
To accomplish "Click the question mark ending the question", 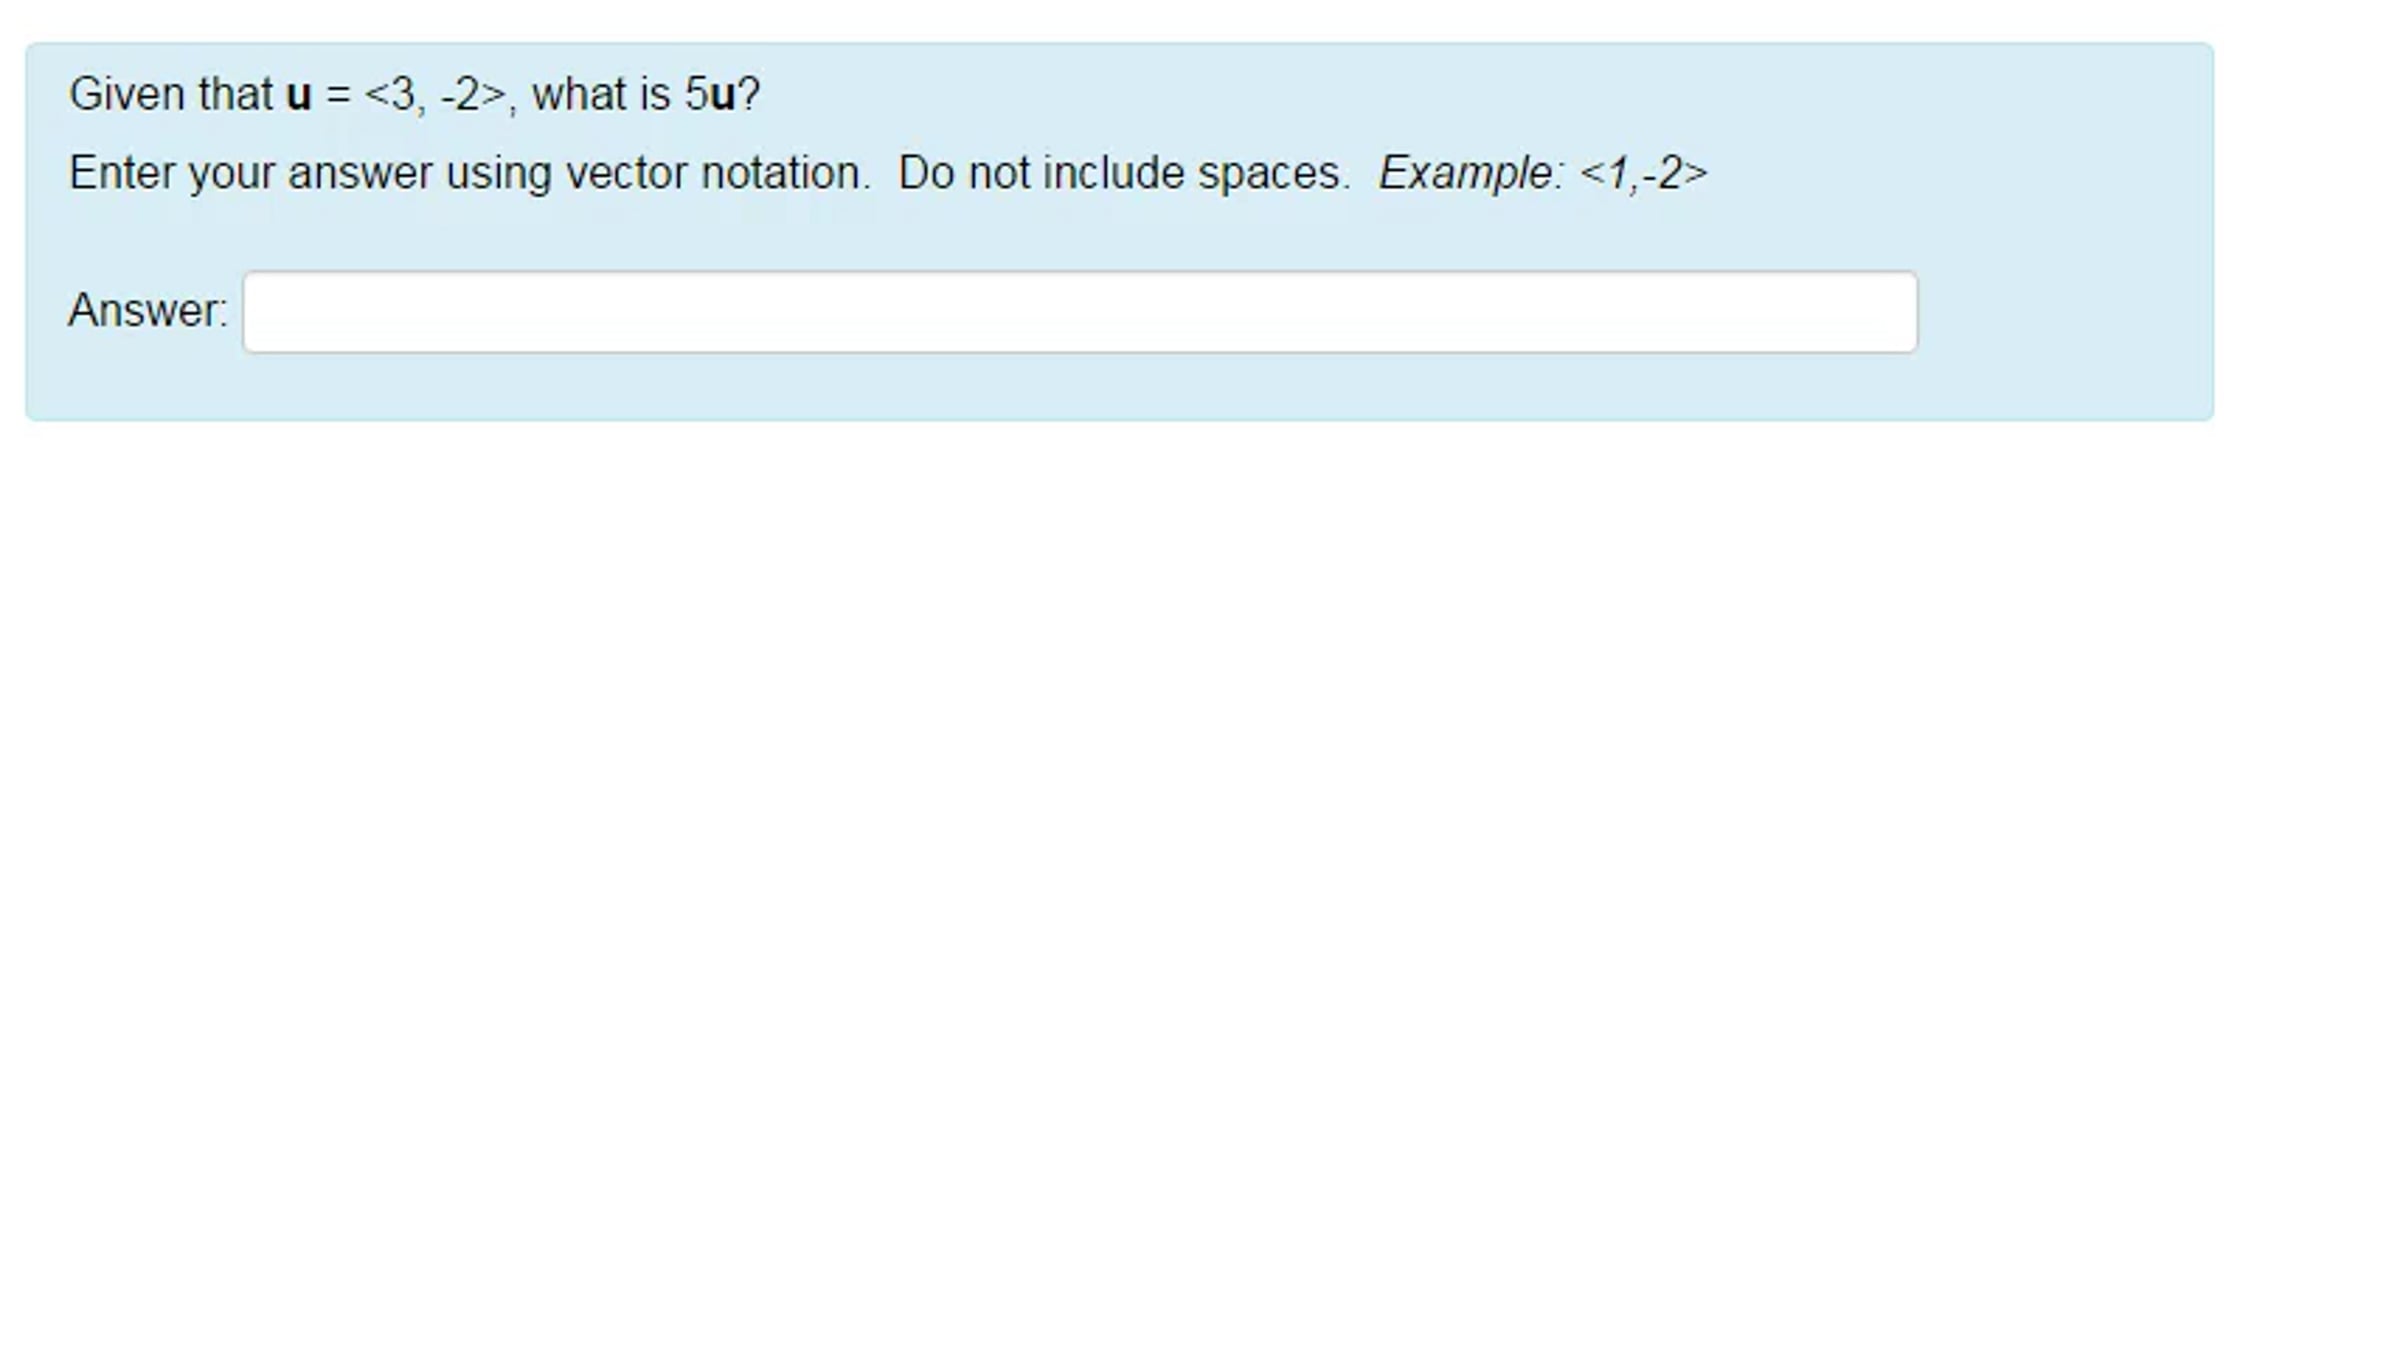I will 749,95.
